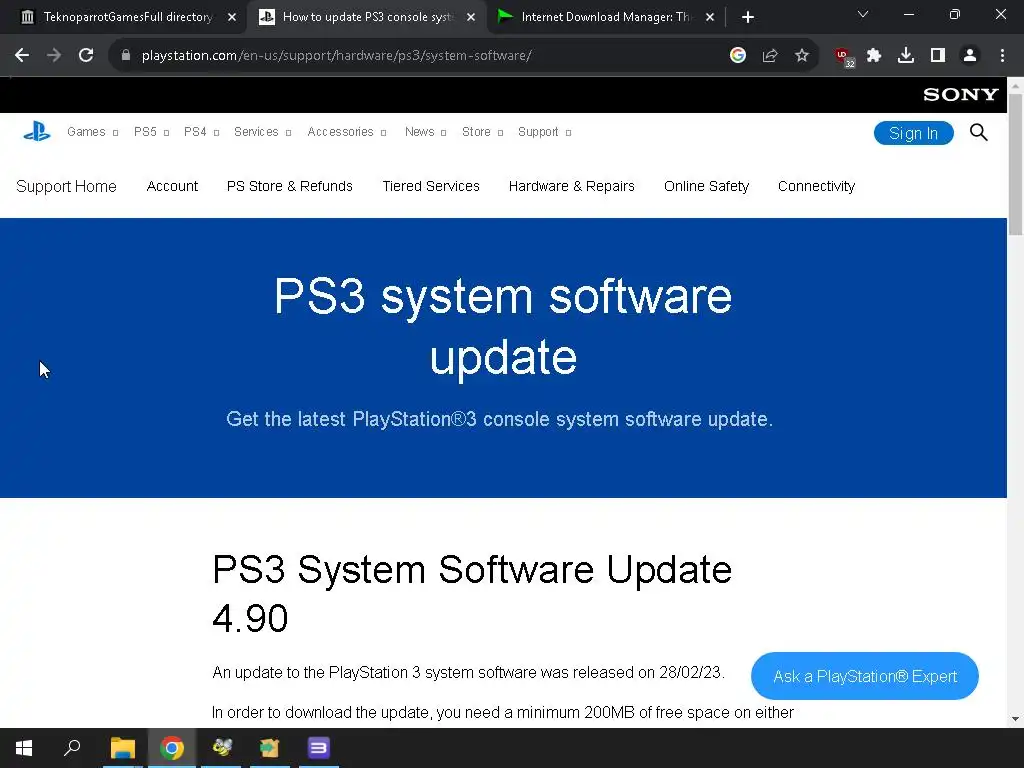Open Tiered Services section
1024x768 pixels.
point(430,186)
